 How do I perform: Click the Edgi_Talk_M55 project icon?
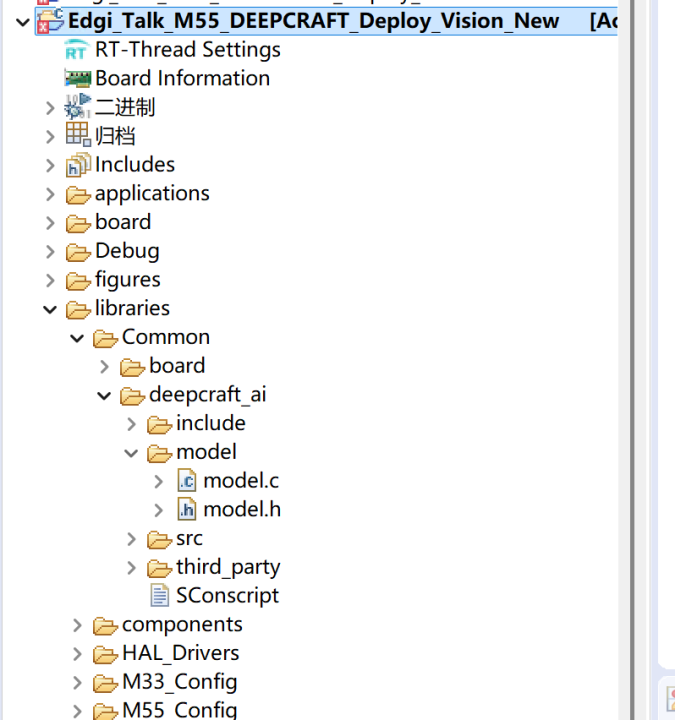tap(51, 21)
